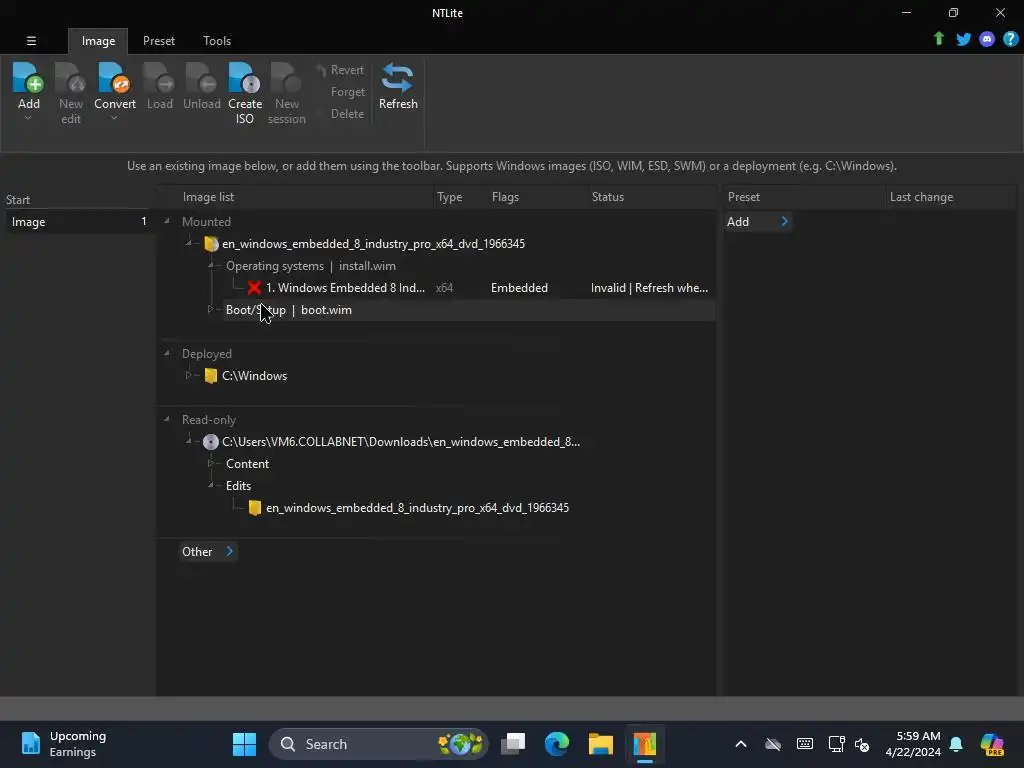Click the Refresh toolbar icon
The width and height of the screenshot is (1024, 768).
point(398,78)
